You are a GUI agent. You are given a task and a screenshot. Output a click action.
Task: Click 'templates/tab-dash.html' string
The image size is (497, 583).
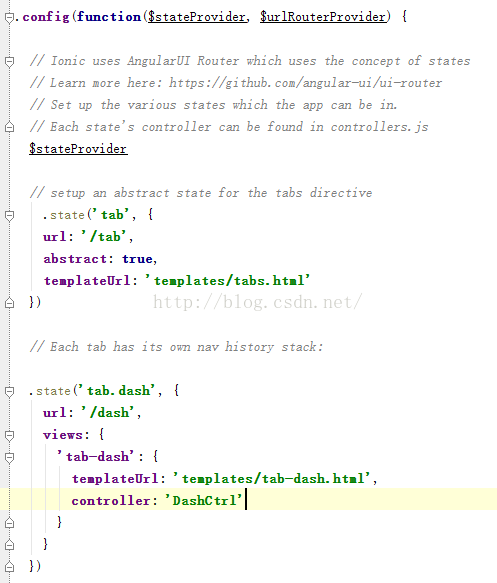[272, 478]
